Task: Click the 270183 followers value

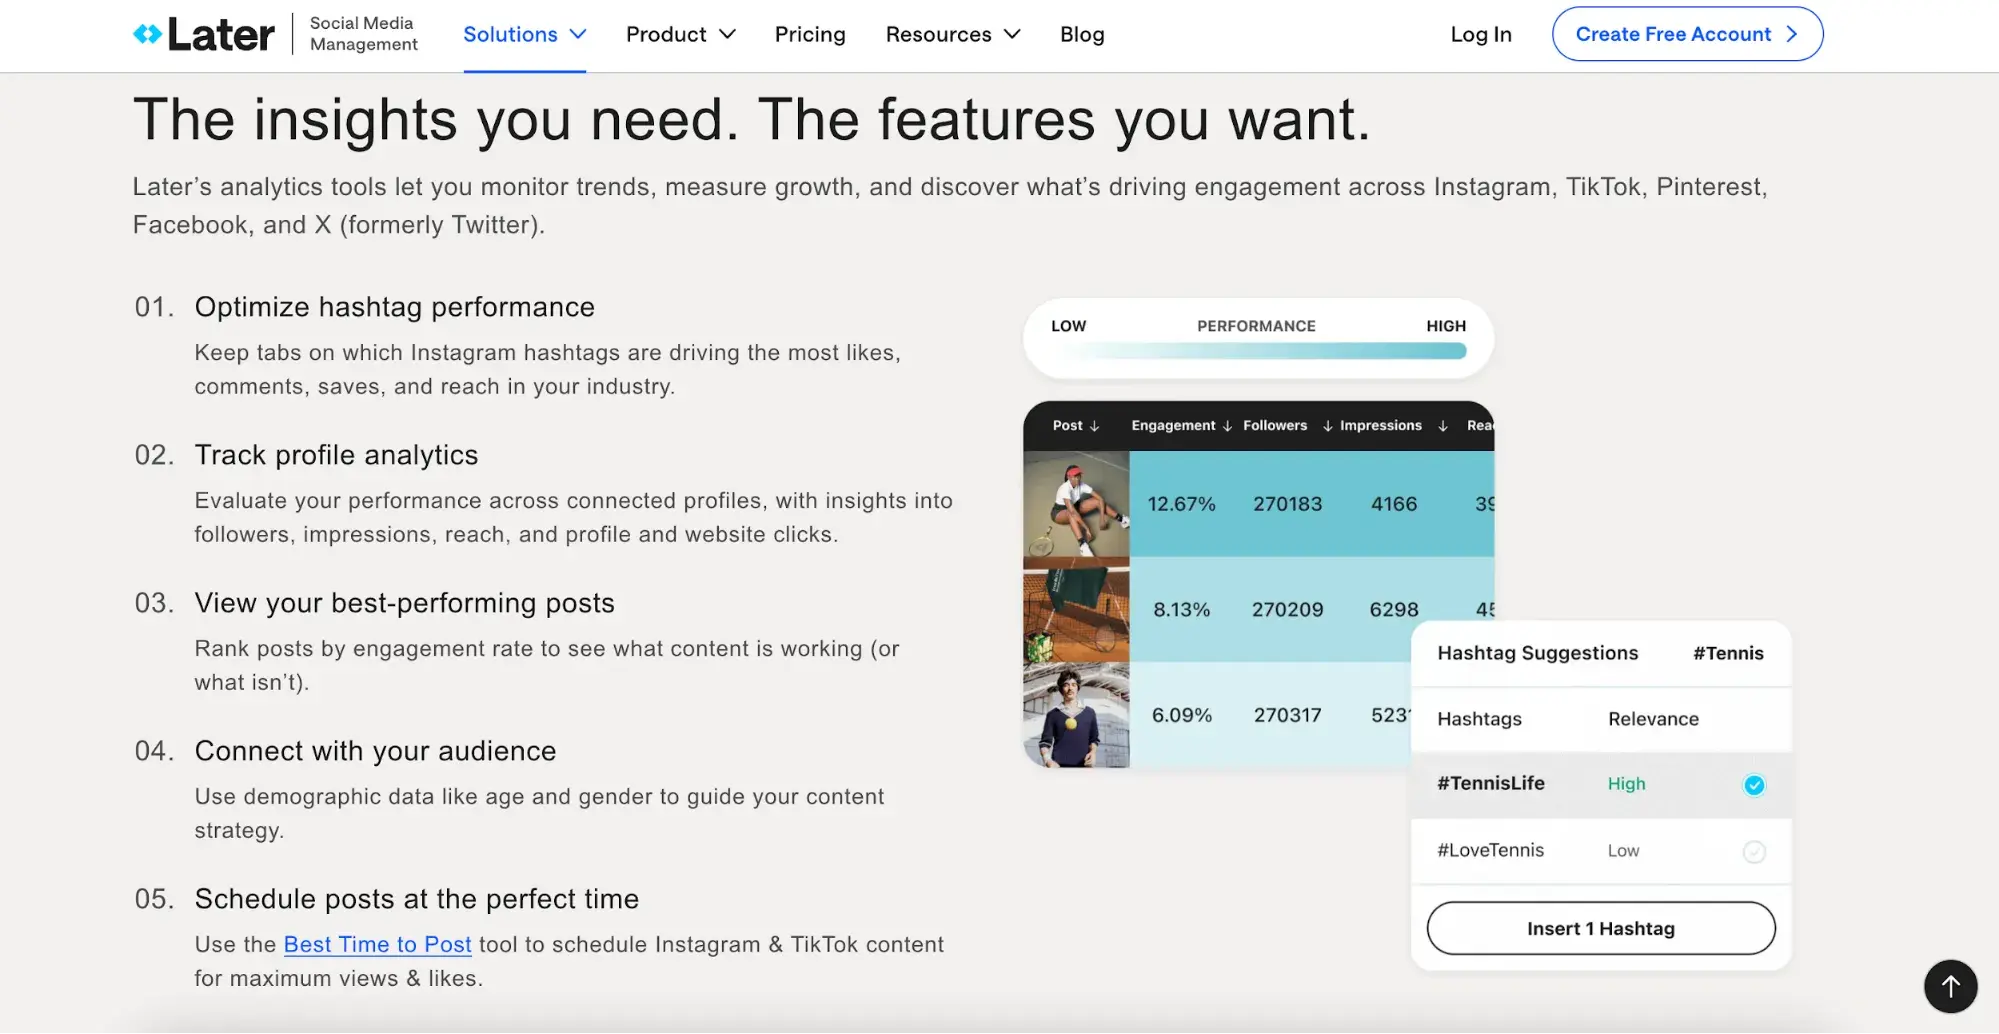Action: pos(1287,504)
